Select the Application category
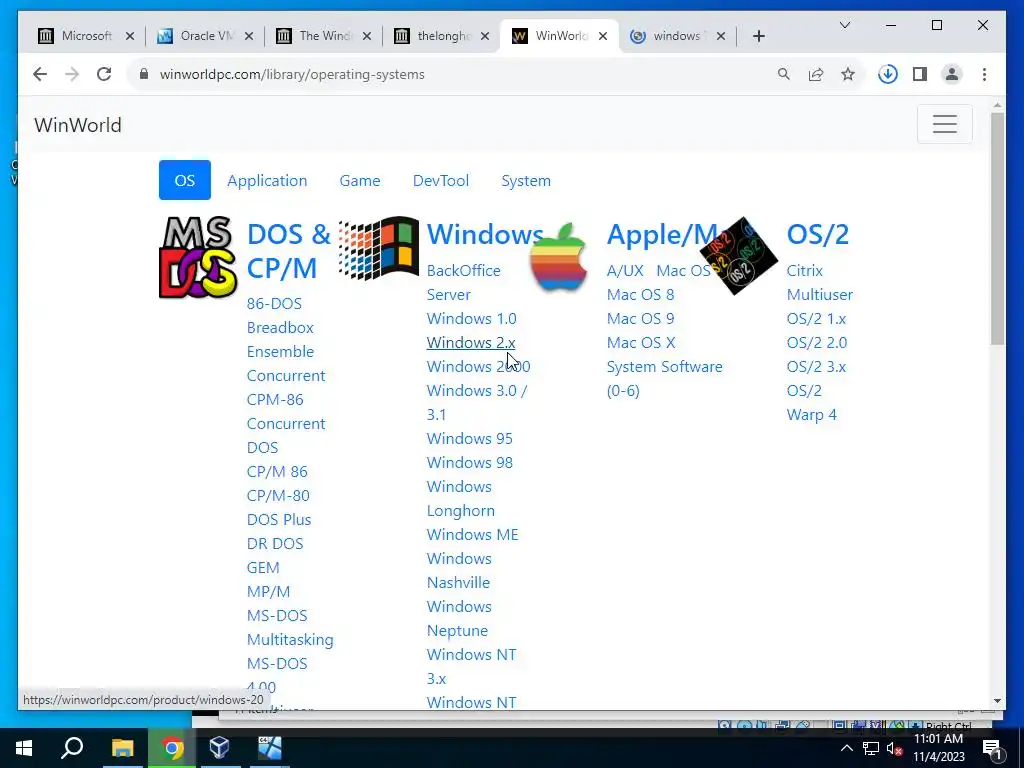This screenshot has height=768, width=1024. [x=267, y=180]
